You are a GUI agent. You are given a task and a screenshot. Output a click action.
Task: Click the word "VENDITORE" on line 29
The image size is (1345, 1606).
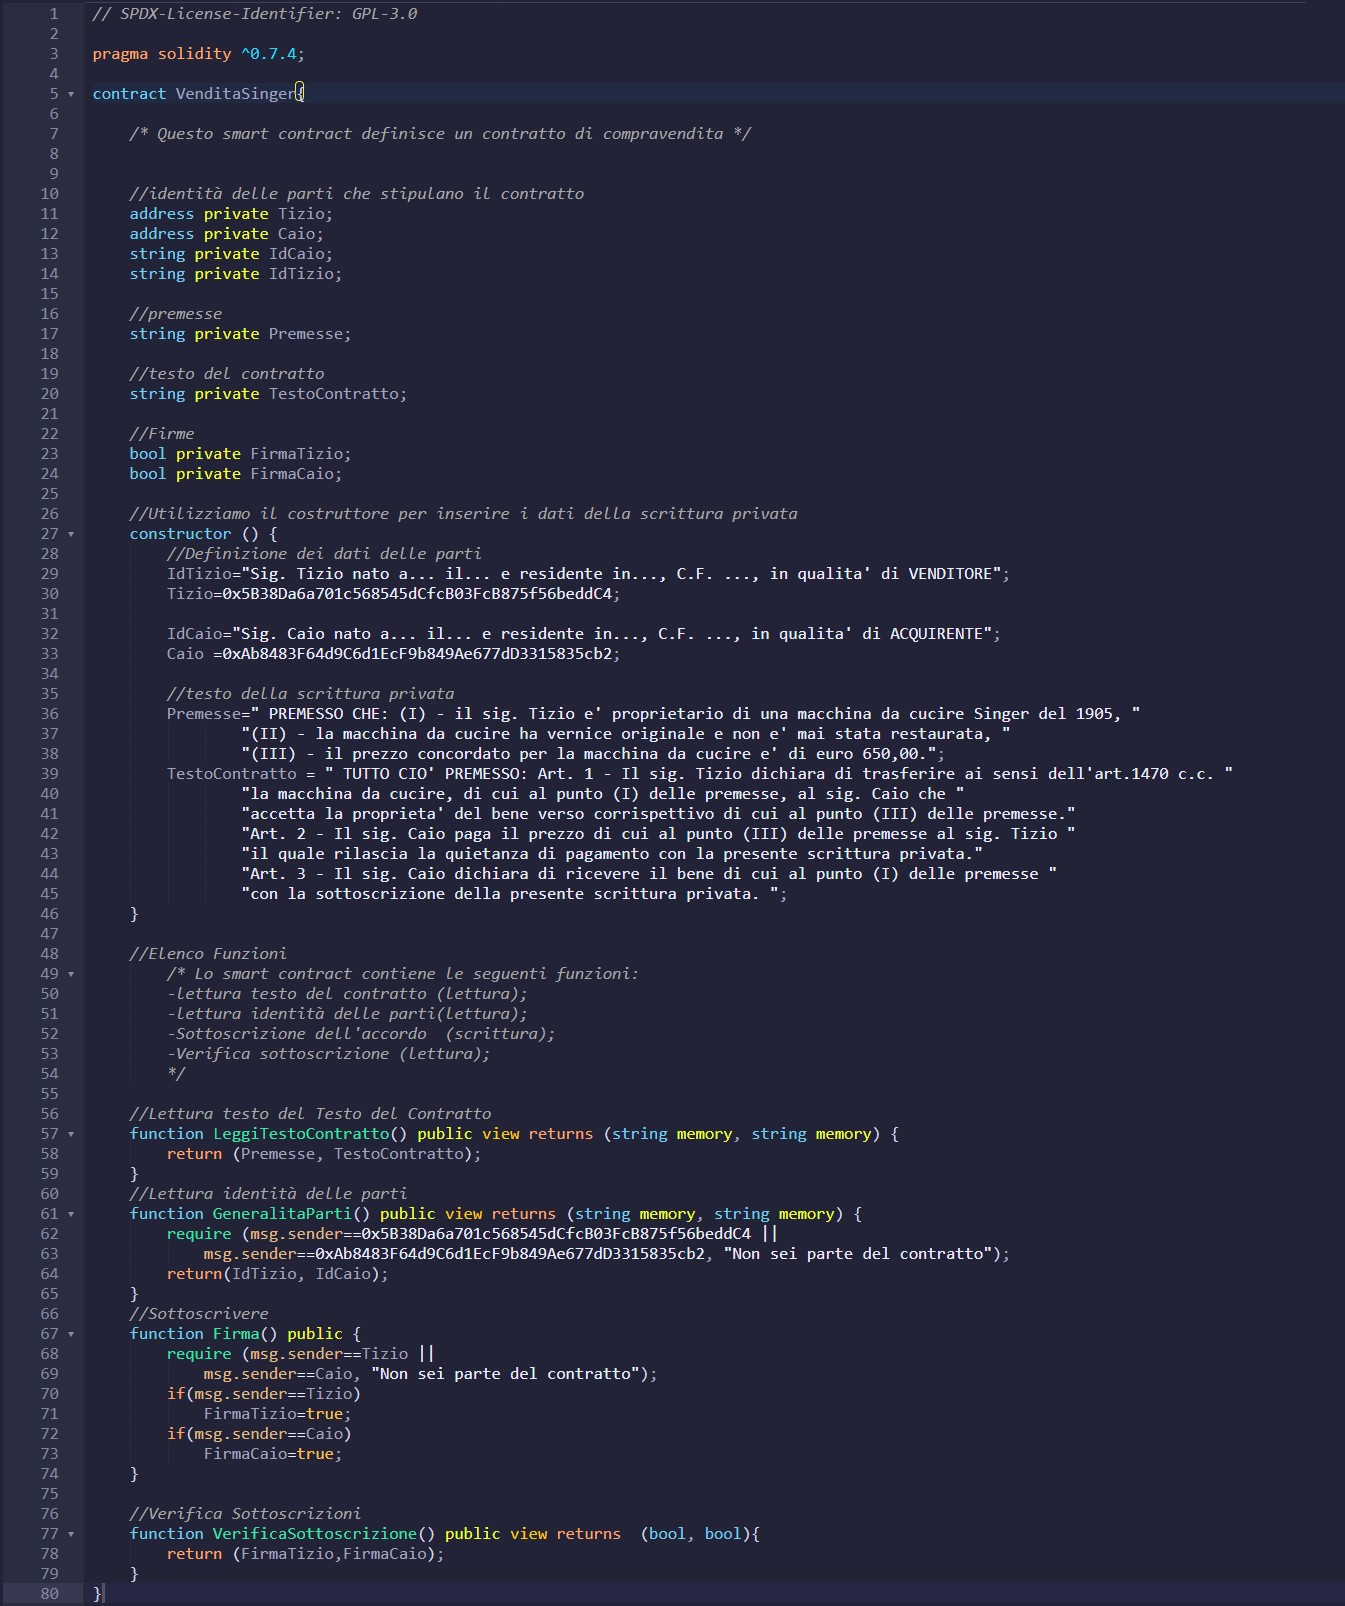click(x=949, y=574)
